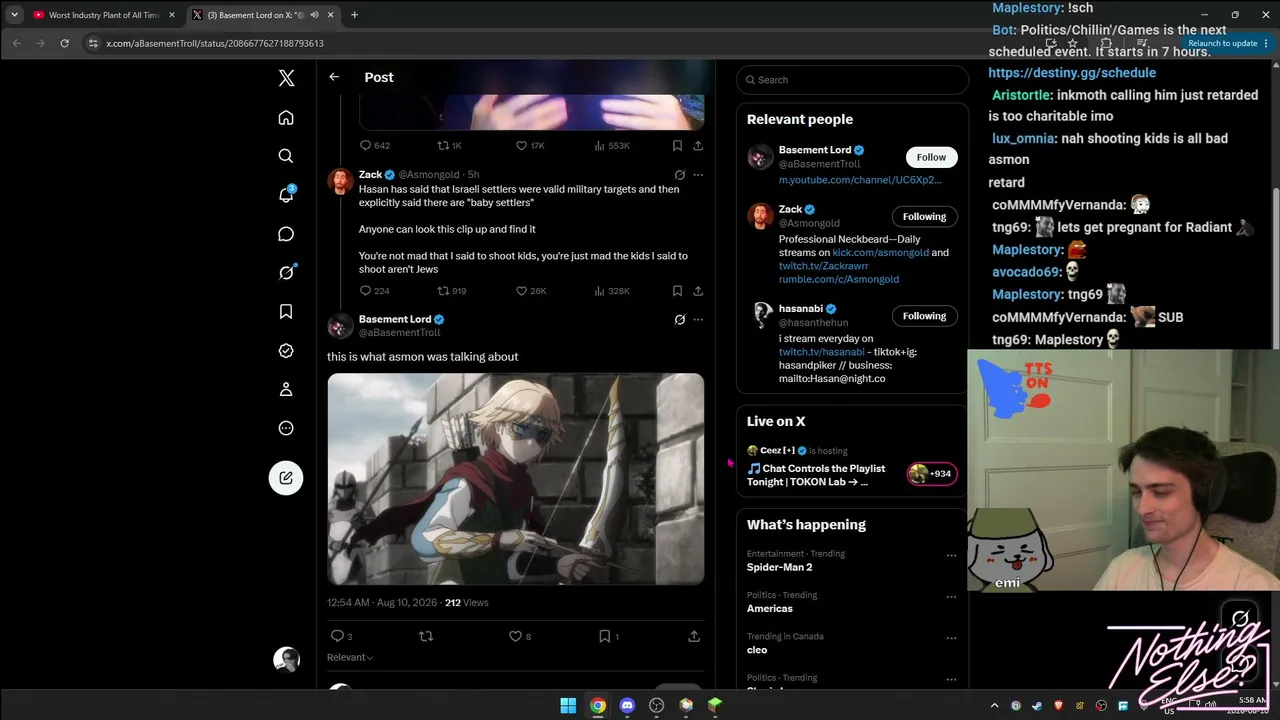Open the More menu in X sidebar
1280x720 pixels.
[286, 428]
